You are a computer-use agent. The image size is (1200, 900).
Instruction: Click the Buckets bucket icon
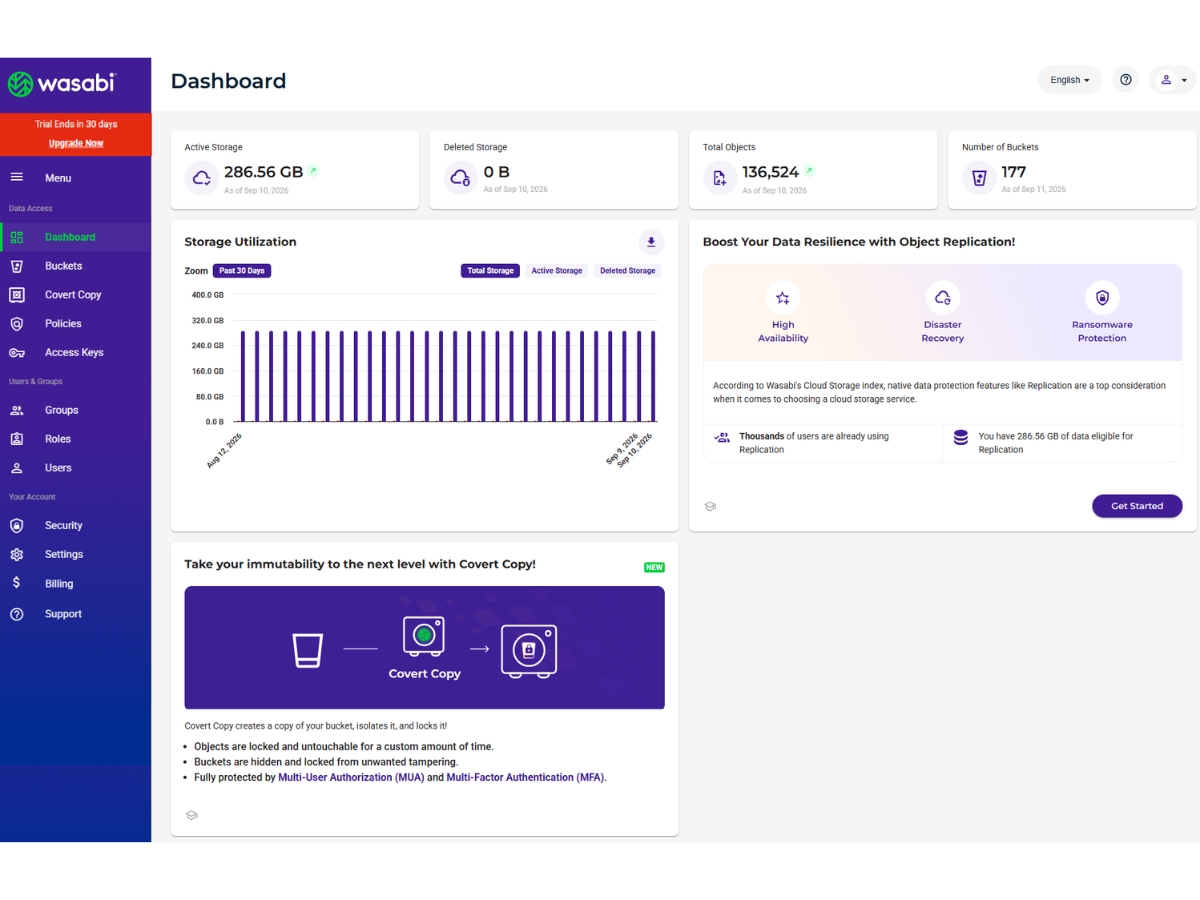pyautogui.click(x=16, y=266)
